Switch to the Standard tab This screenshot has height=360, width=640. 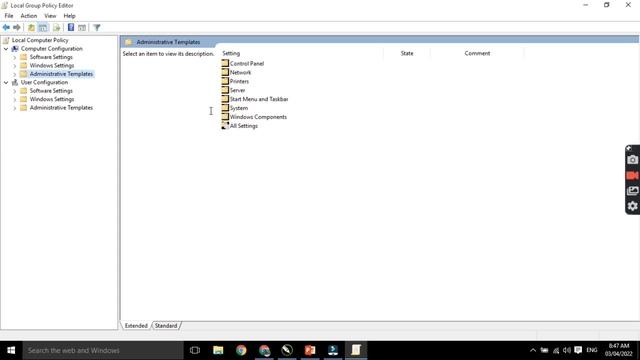coord(166,326)
